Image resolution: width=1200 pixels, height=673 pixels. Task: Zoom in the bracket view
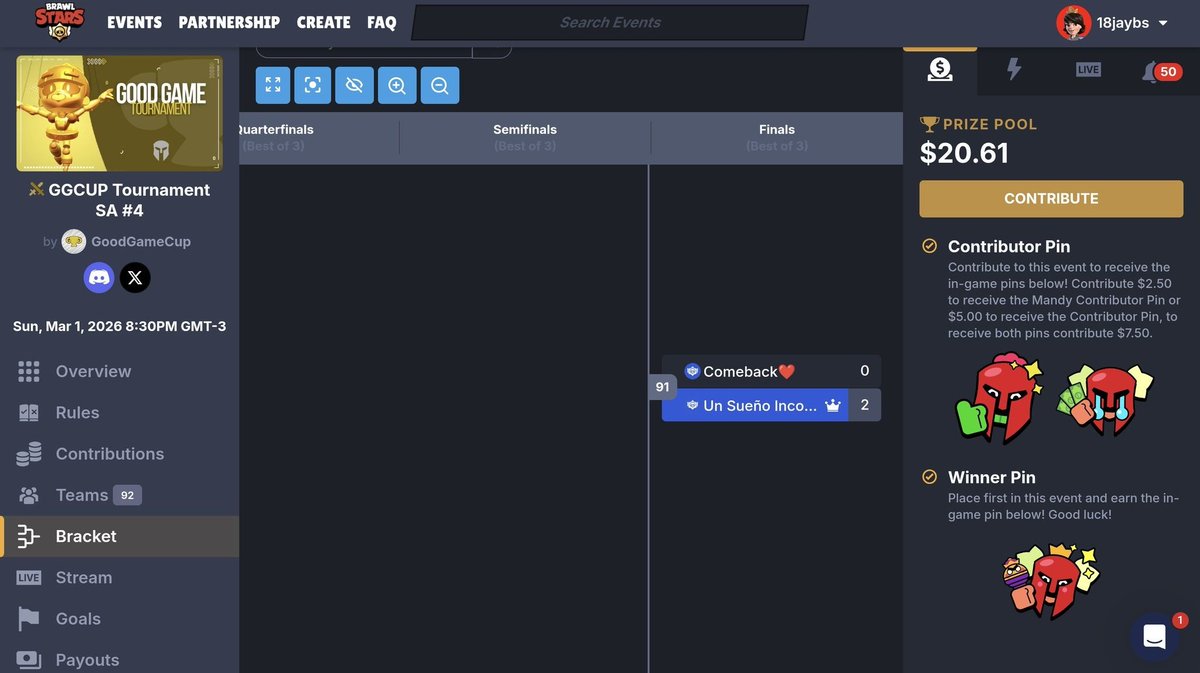[x=397, y=85]
